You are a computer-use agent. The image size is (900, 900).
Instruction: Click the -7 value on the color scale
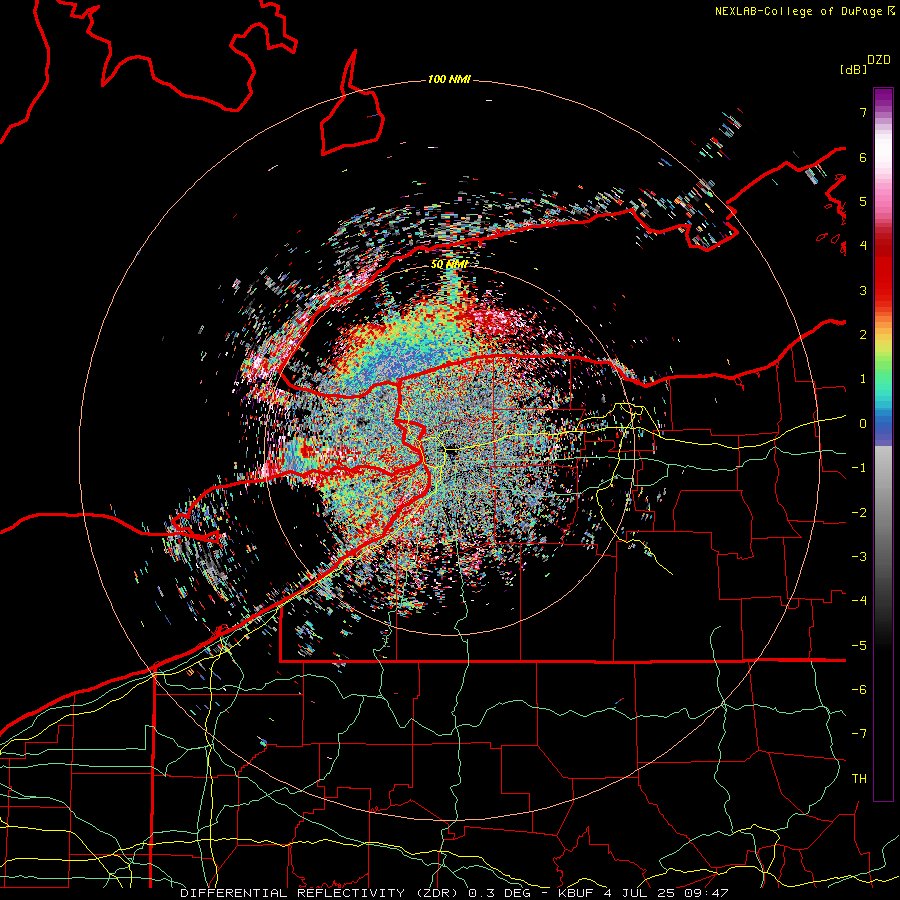point(859,734)
